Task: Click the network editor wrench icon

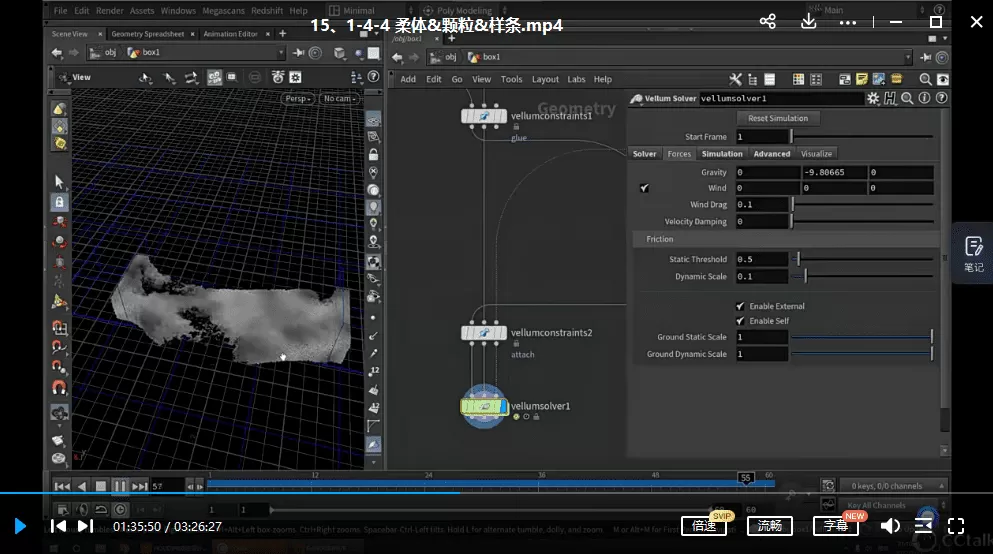Action: pos(735,79)
